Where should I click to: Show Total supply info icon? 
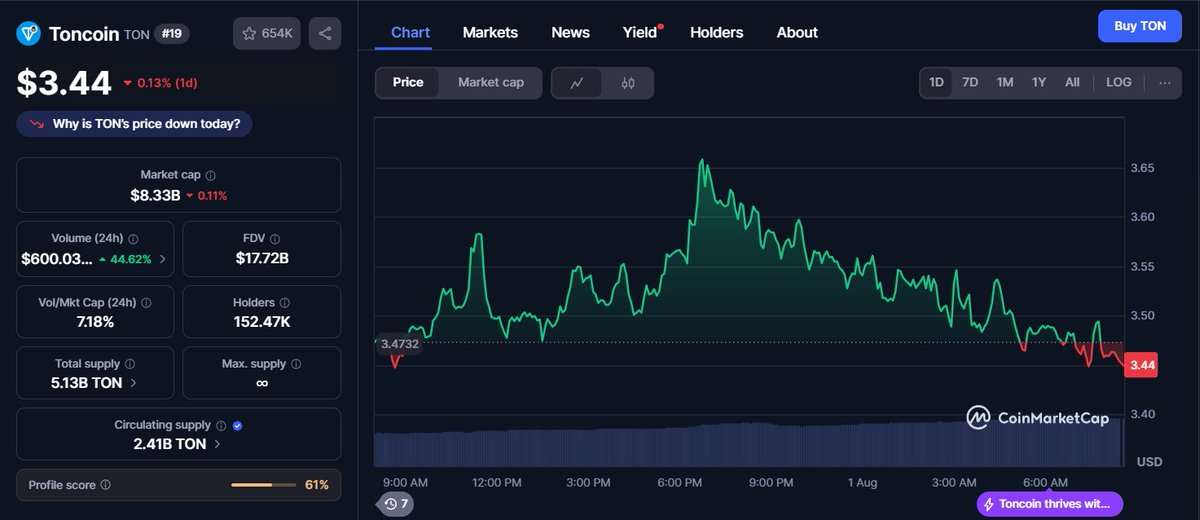[130, 364]
